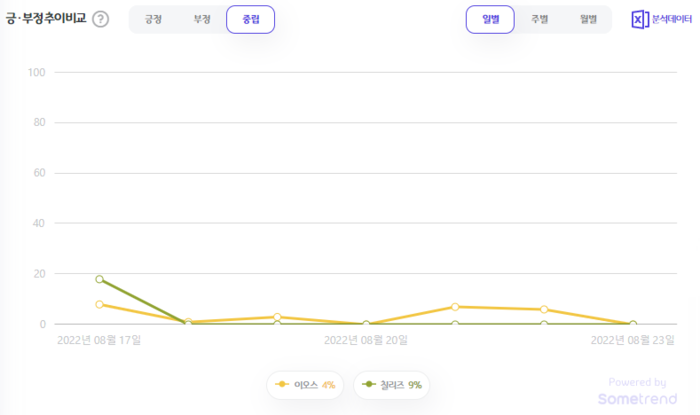The height and width of the screenshot is (415, 700).
Task: Switch to 월별 monthly view
Action: pyautogui.click(x=588, y=19)
